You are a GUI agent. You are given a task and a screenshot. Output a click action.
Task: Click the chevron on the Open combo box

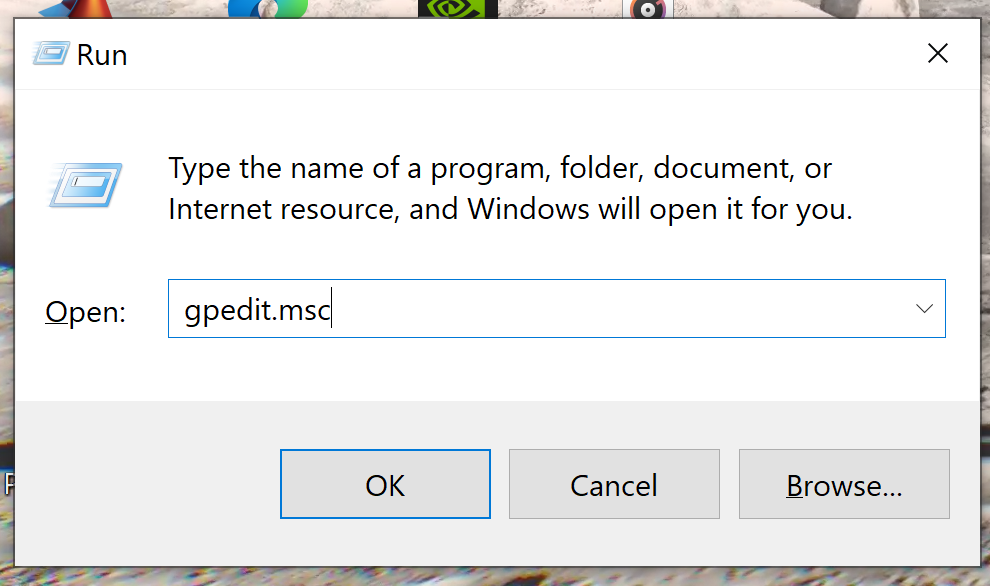[922, 308]
